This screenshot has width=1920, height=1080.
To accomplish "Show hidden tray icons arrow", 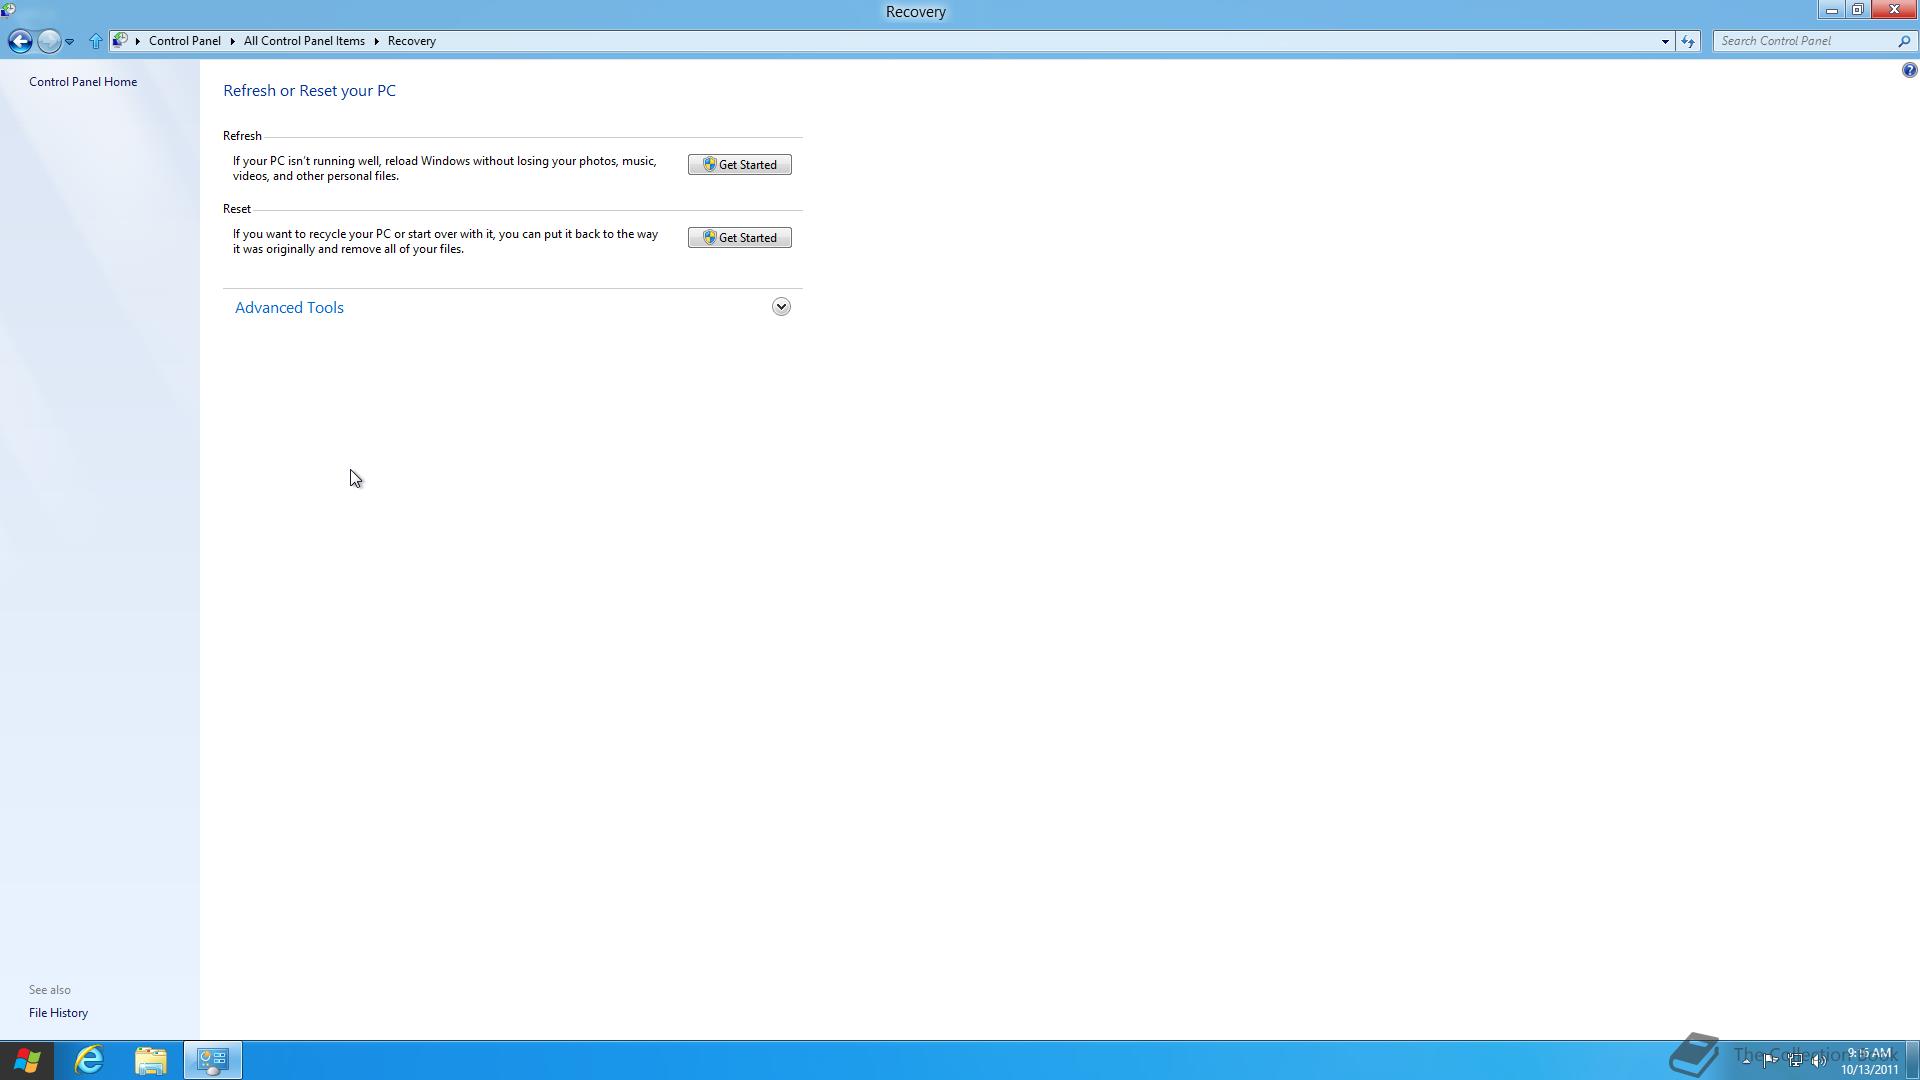I will (1746, 1060).
